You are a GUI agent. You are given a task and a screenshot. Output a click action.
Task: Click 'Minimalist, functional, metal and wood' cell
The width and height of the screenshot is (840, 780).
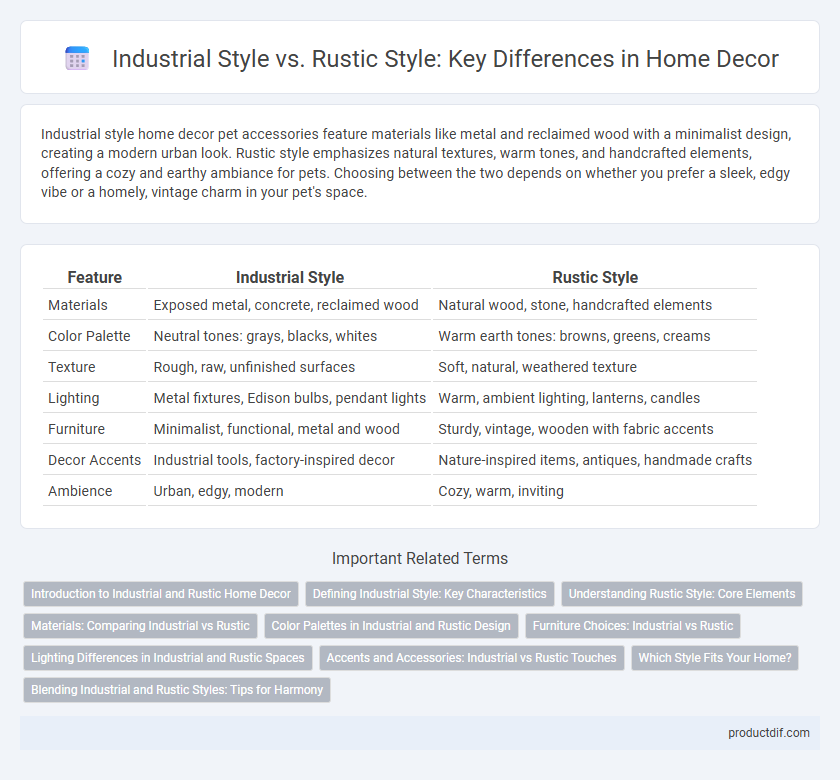pos(289,429)
